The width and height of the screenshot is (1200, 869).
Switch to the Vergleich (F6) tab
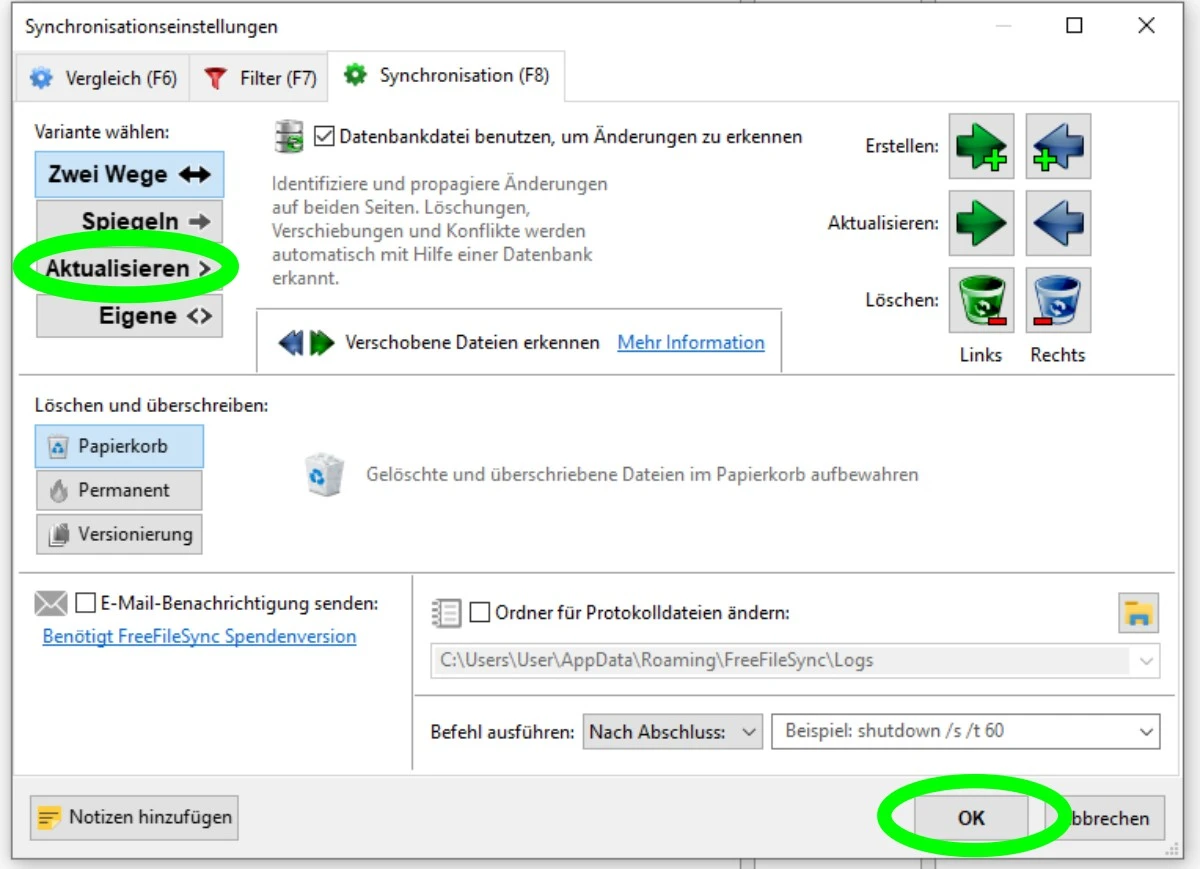click(x=101, y=78)
